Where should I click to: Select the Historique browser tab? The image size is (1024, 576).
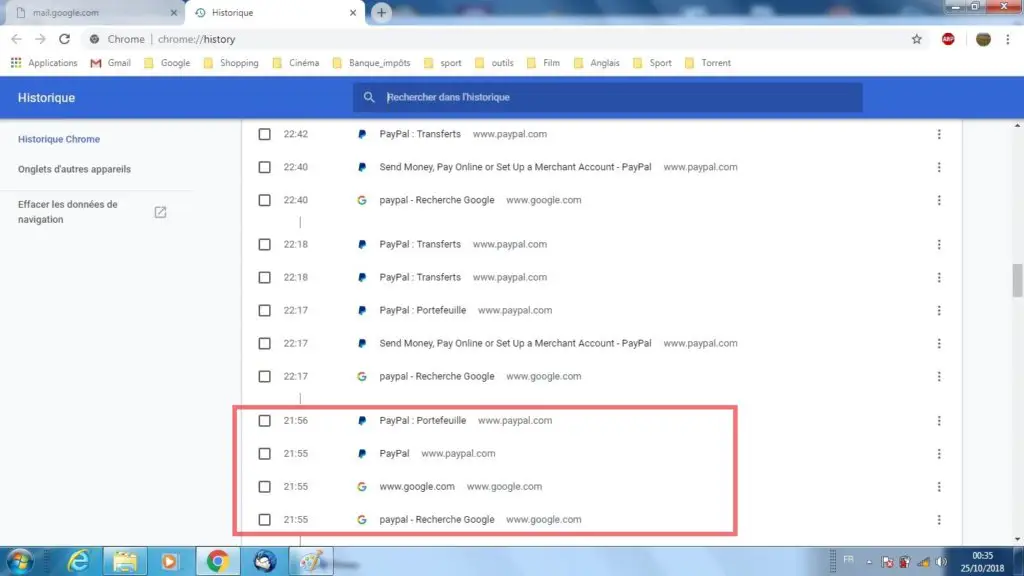[274, 12]
